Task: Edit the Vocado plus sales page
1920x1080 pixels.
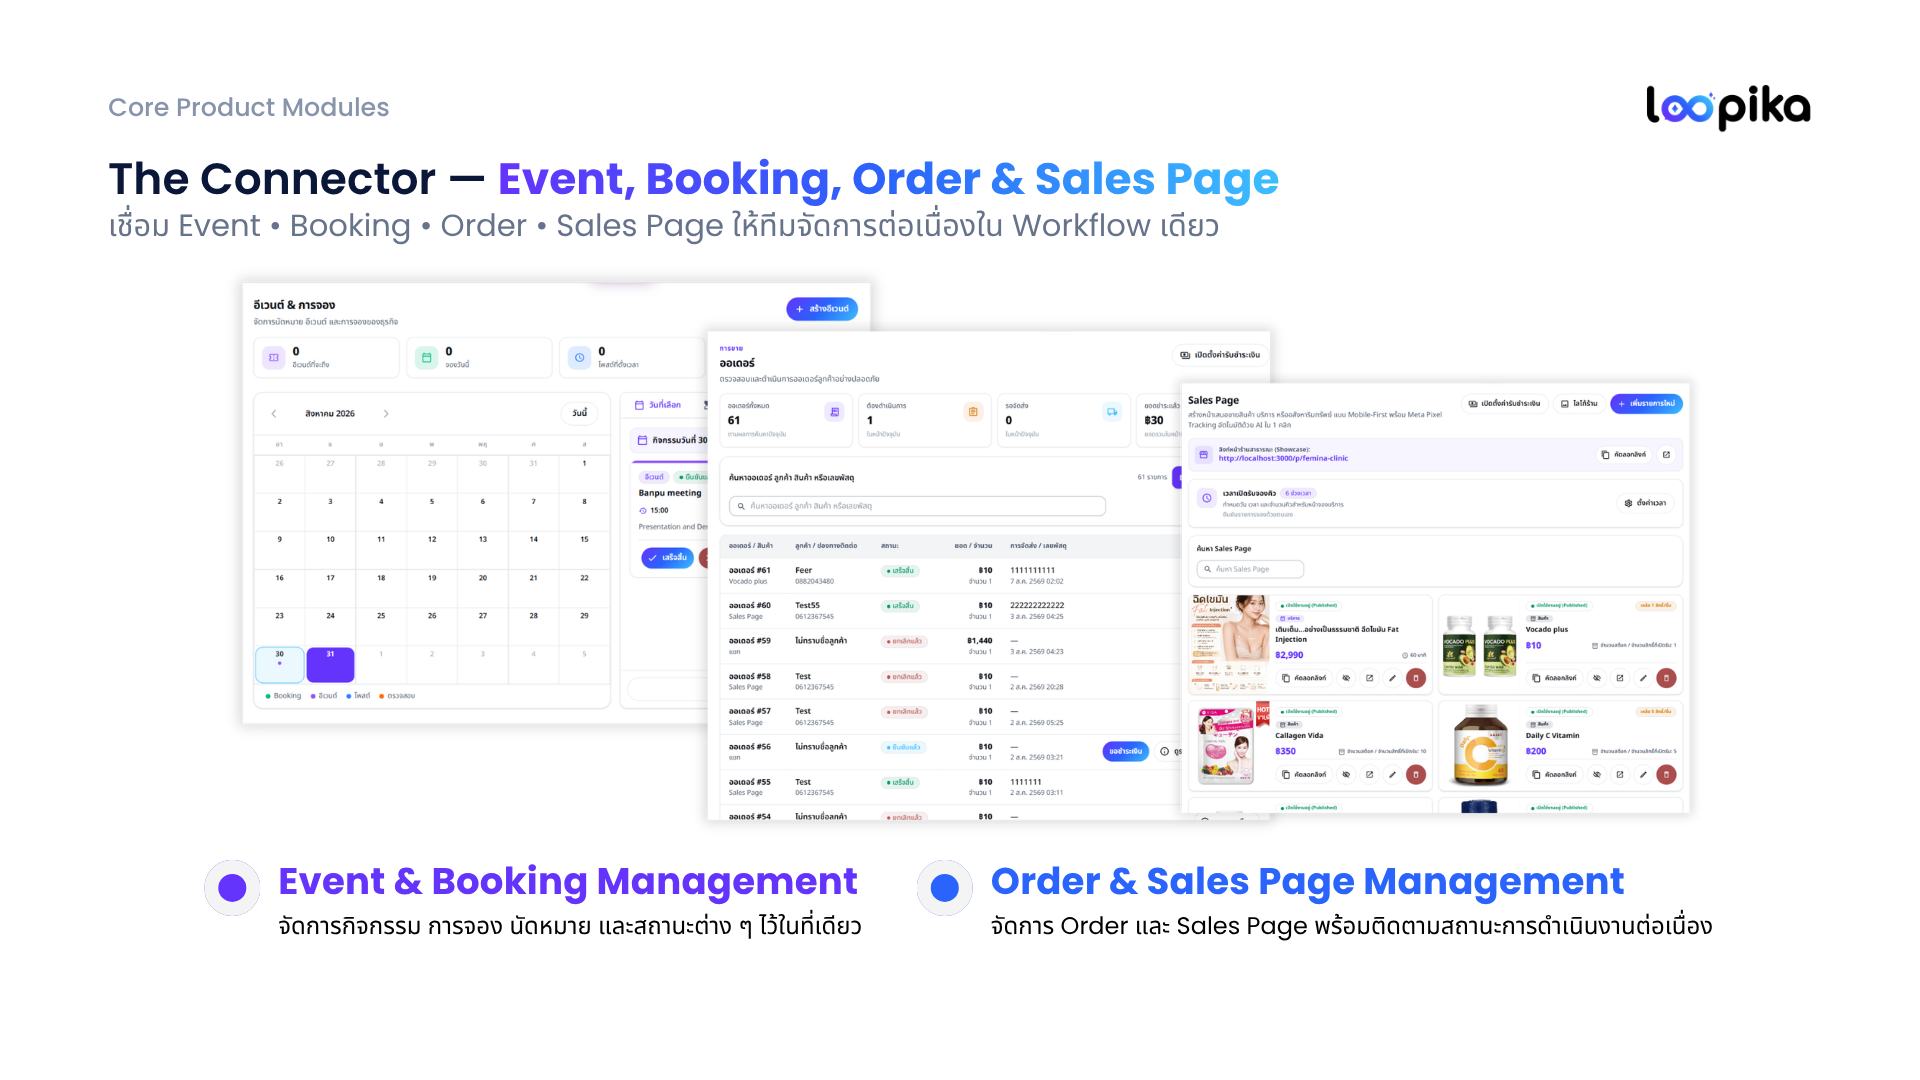Action: coord(1643,678)
